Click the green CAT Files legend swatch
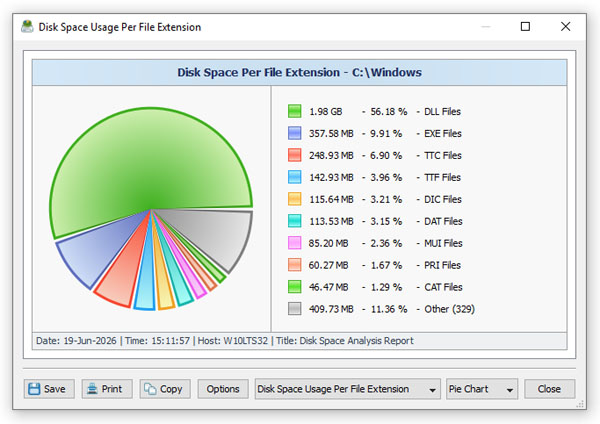The image size is (600, 424). (x=294, y=287)
